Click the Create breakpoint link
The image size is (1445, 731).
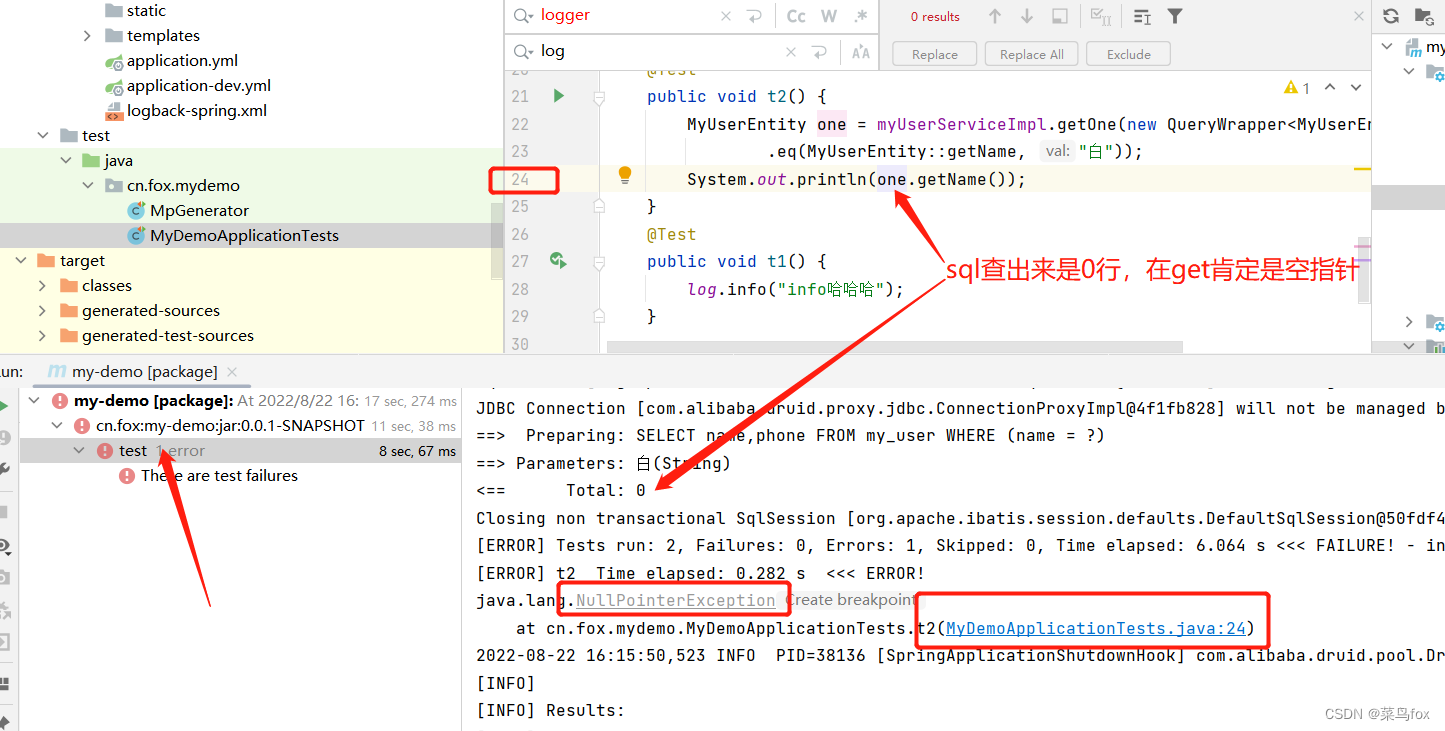pyautogui.click(x=849, y=600)
